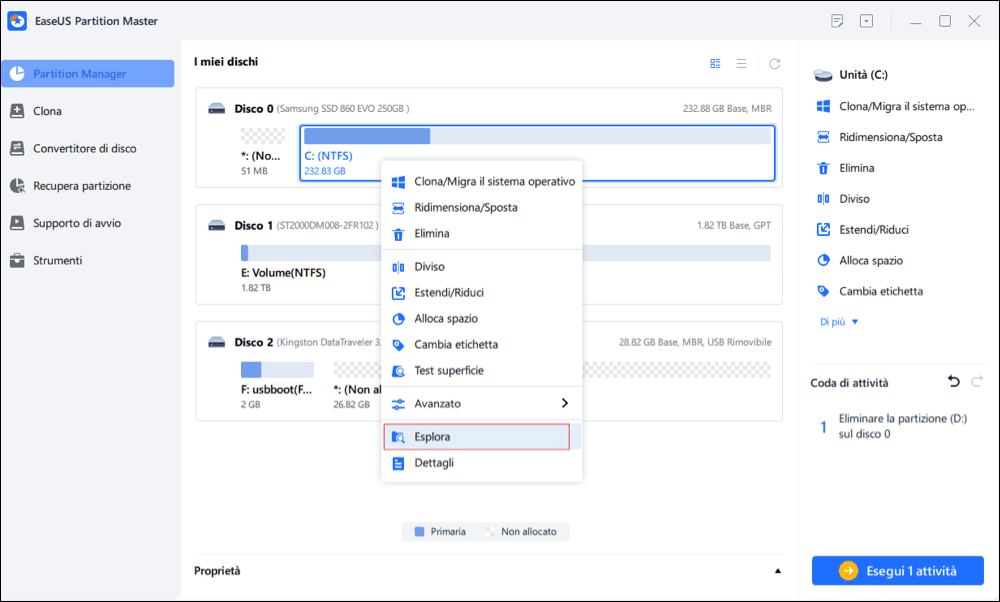Choose Dettagli in context menu
The image size is (1000, 602).
point(482,463)
